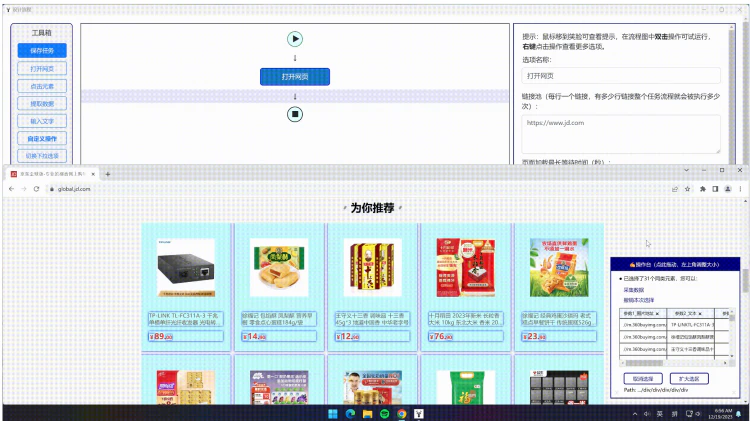Add 提取数据 operation from toolbox
The width and height of the screenshot is (750, 421).
click(x=42, y=103)
